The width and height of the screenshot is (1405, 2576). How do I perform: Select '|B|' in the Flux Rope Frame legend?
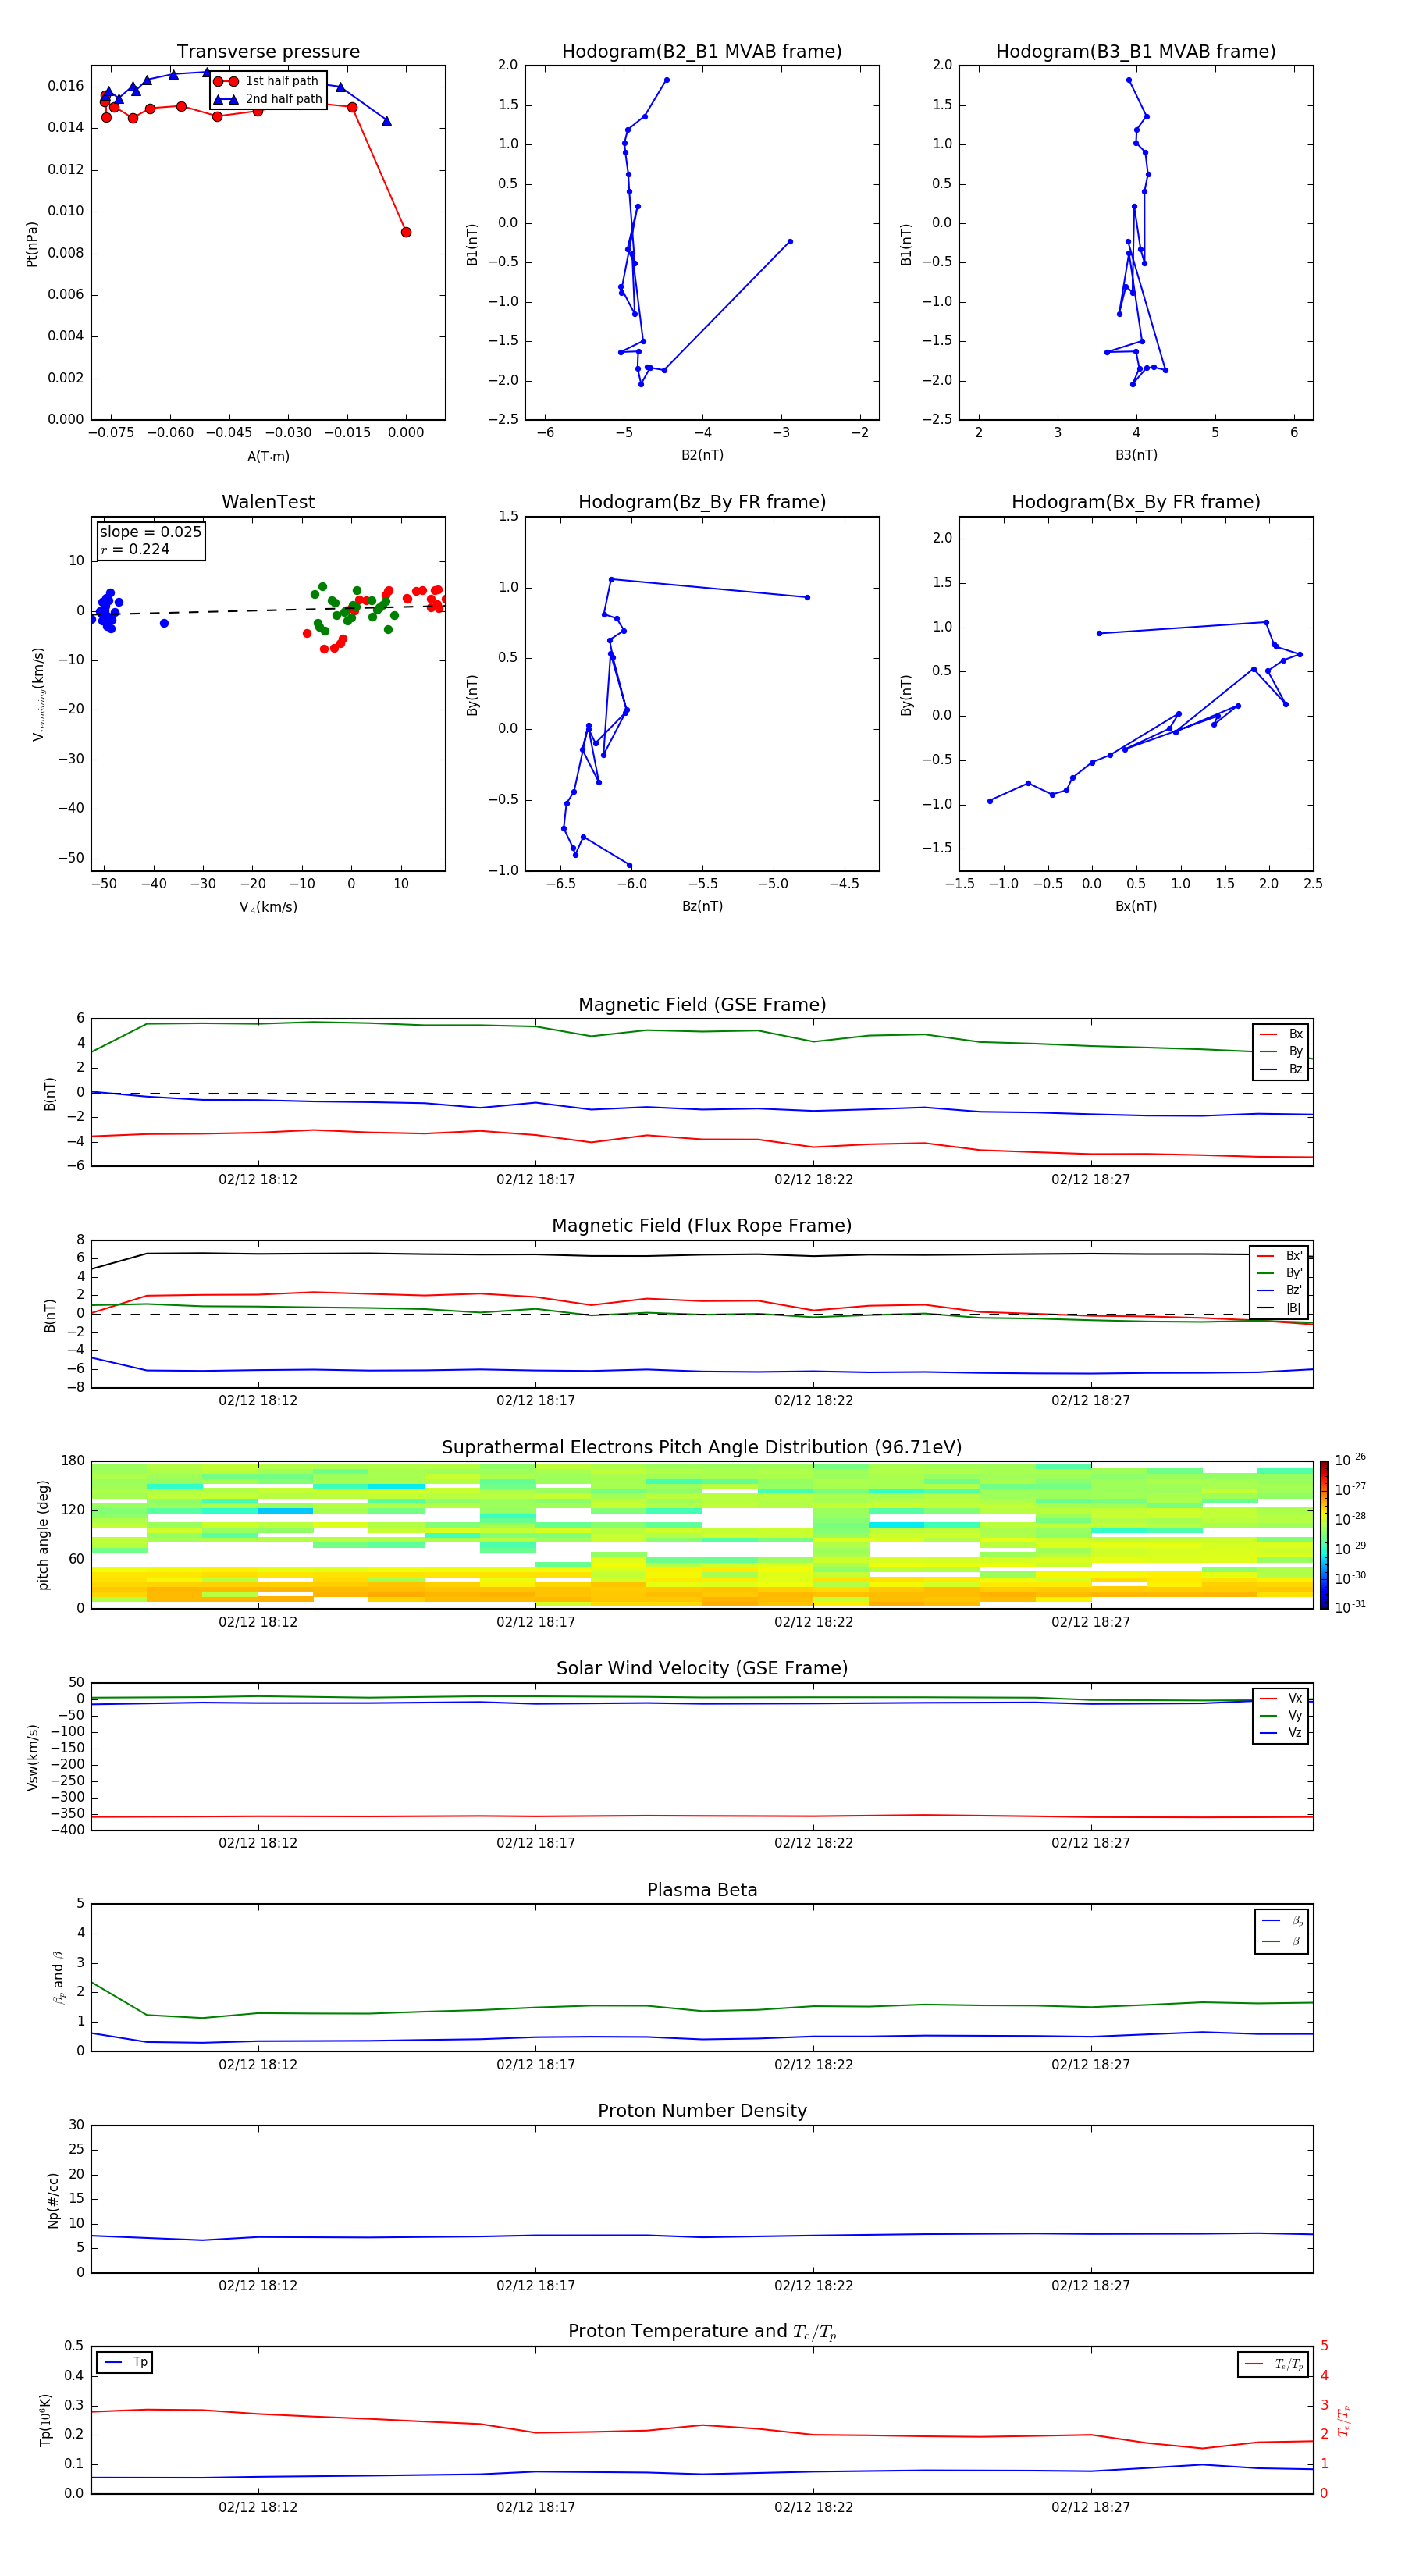click(x=1280, y=1308)
